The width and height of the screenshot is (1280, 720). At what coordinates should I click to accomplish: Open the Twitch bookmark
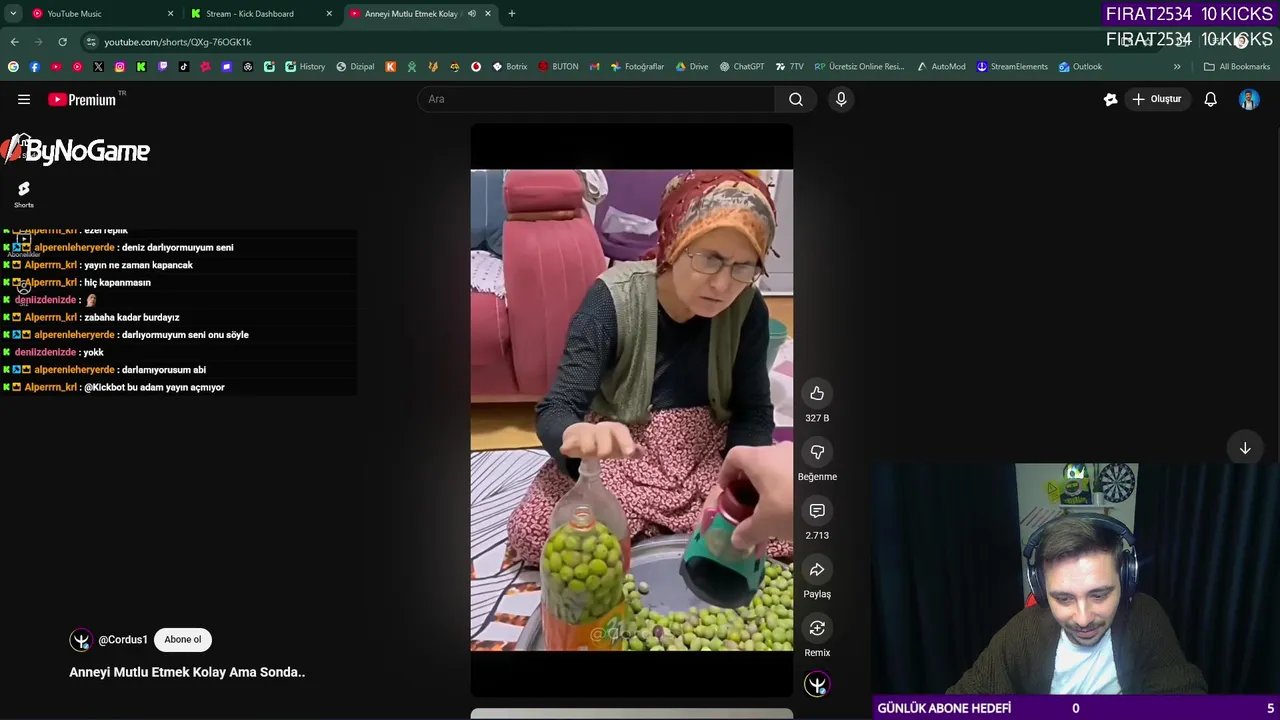163,67
